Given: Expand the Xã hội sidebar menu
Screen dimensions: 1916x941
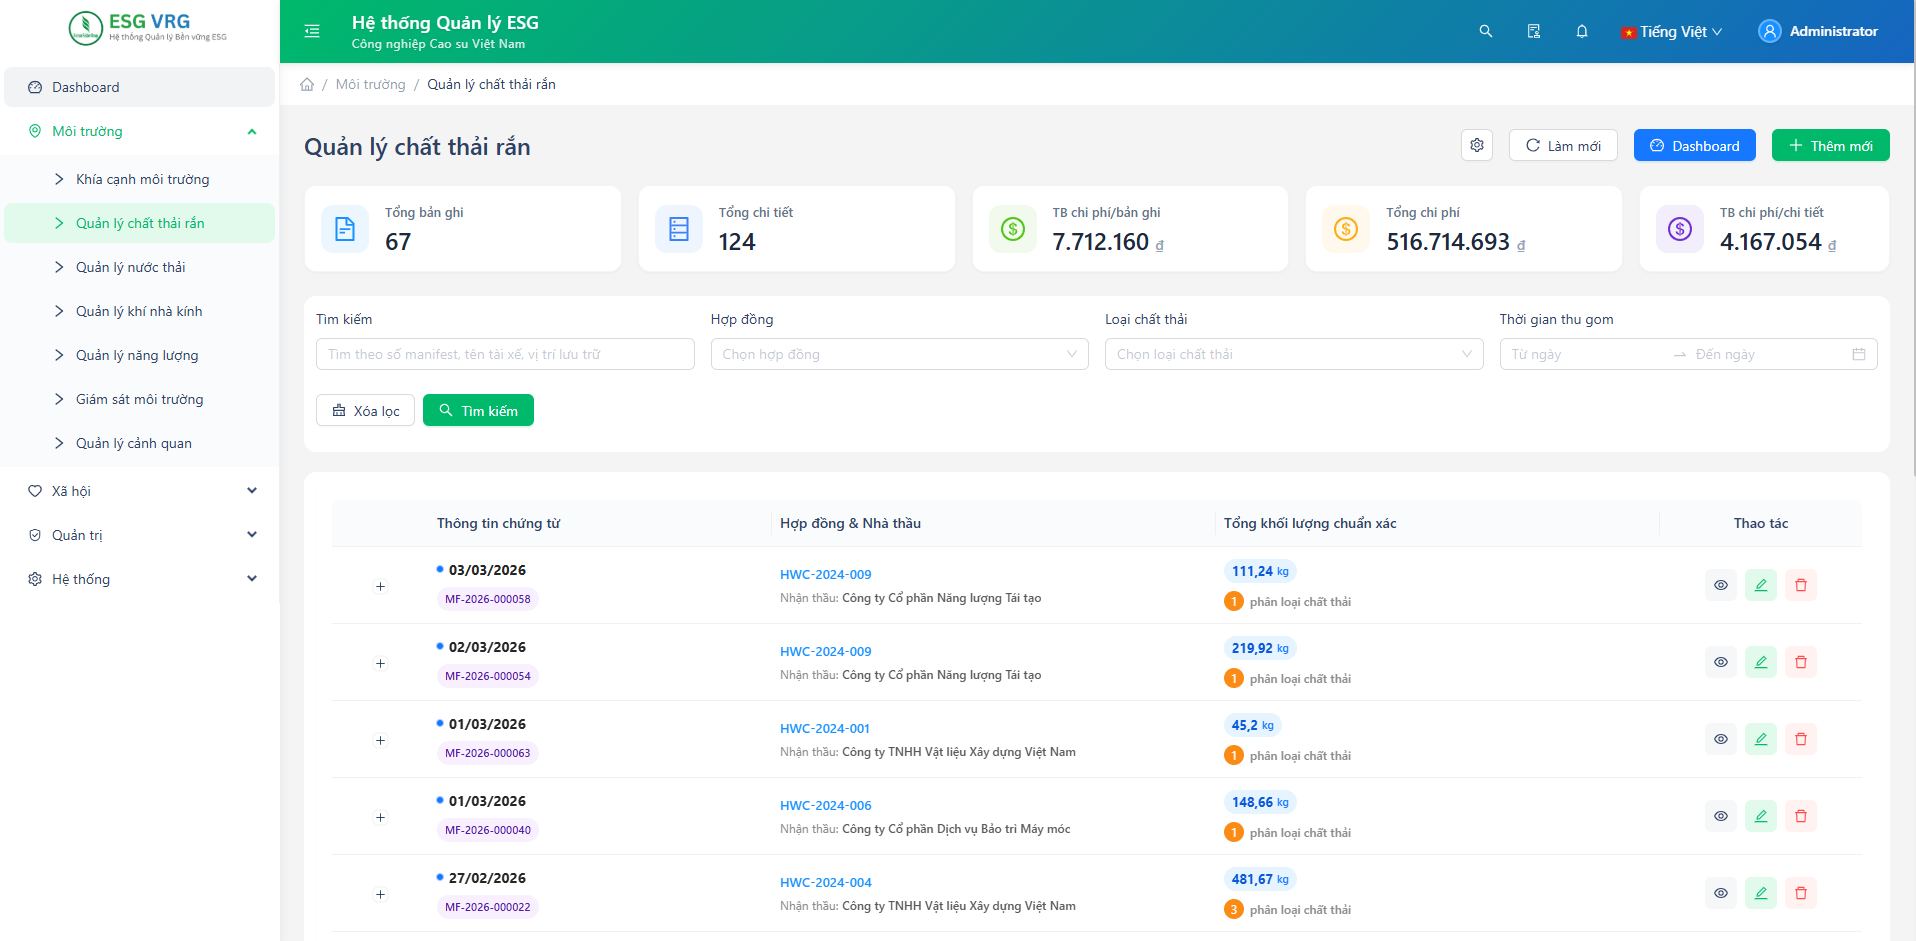Looking at the screenshot, I should tap(140, 491).
